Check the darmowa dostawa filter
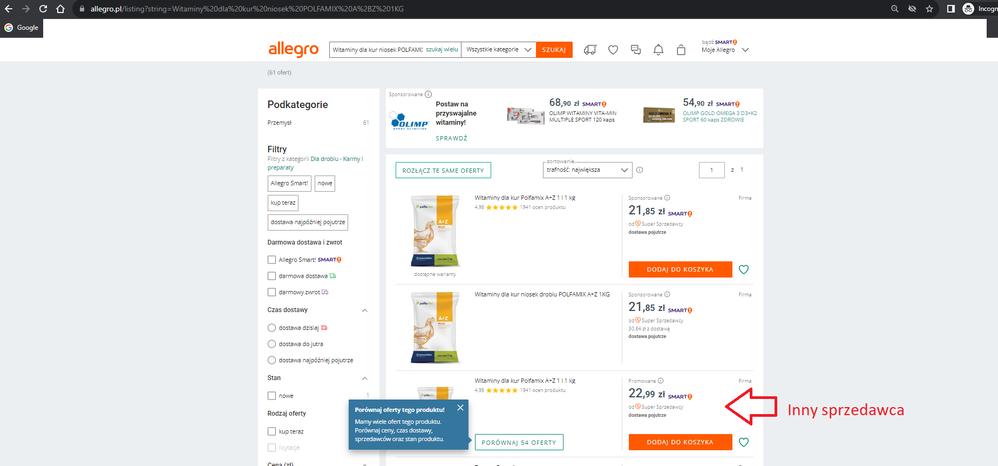Image resolution: width=998 pixels, height=466 pixels. [x=272, y=275]
